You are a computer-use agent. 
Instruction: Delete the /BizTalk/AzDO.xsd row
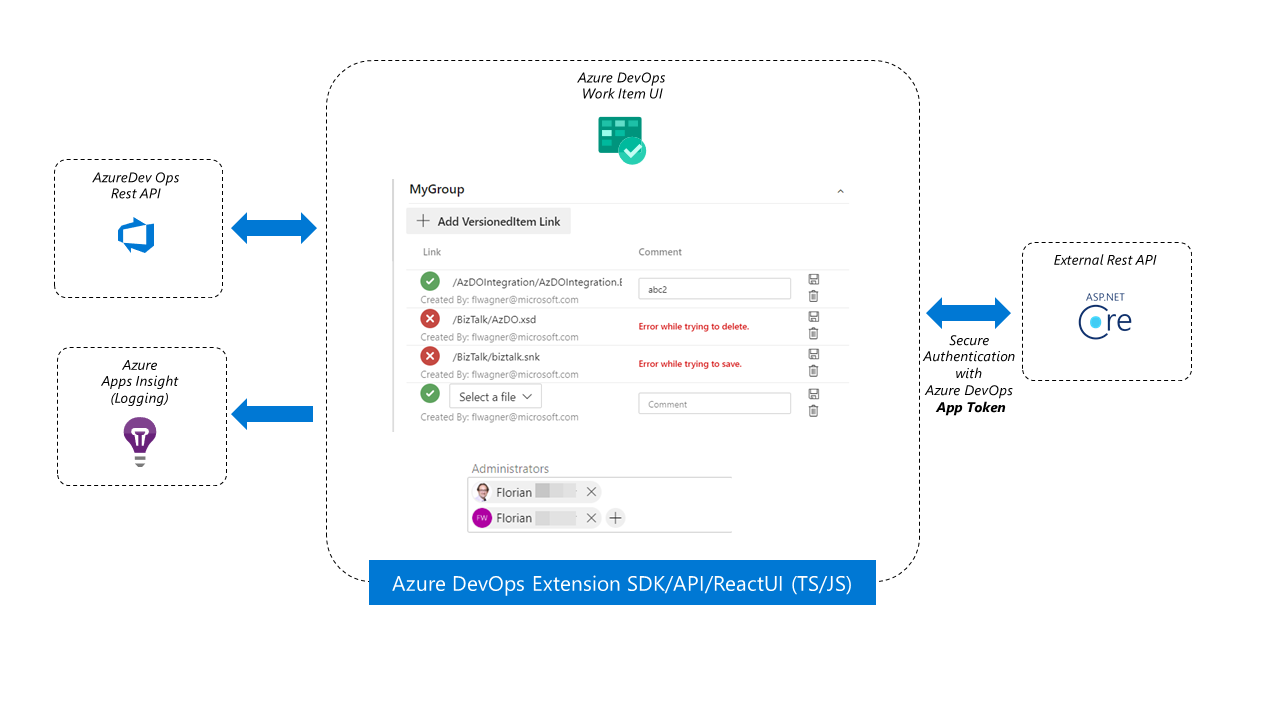point(813,333)
